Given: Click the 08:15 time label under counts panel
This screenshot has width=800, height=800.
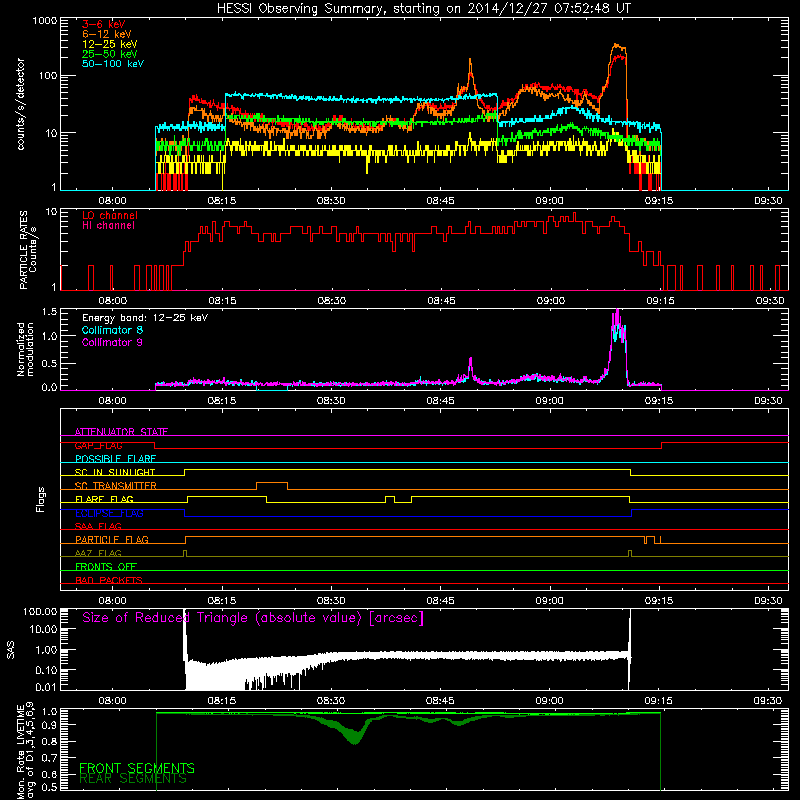Looking at the screenshot, I should click(x=222, y=201).
